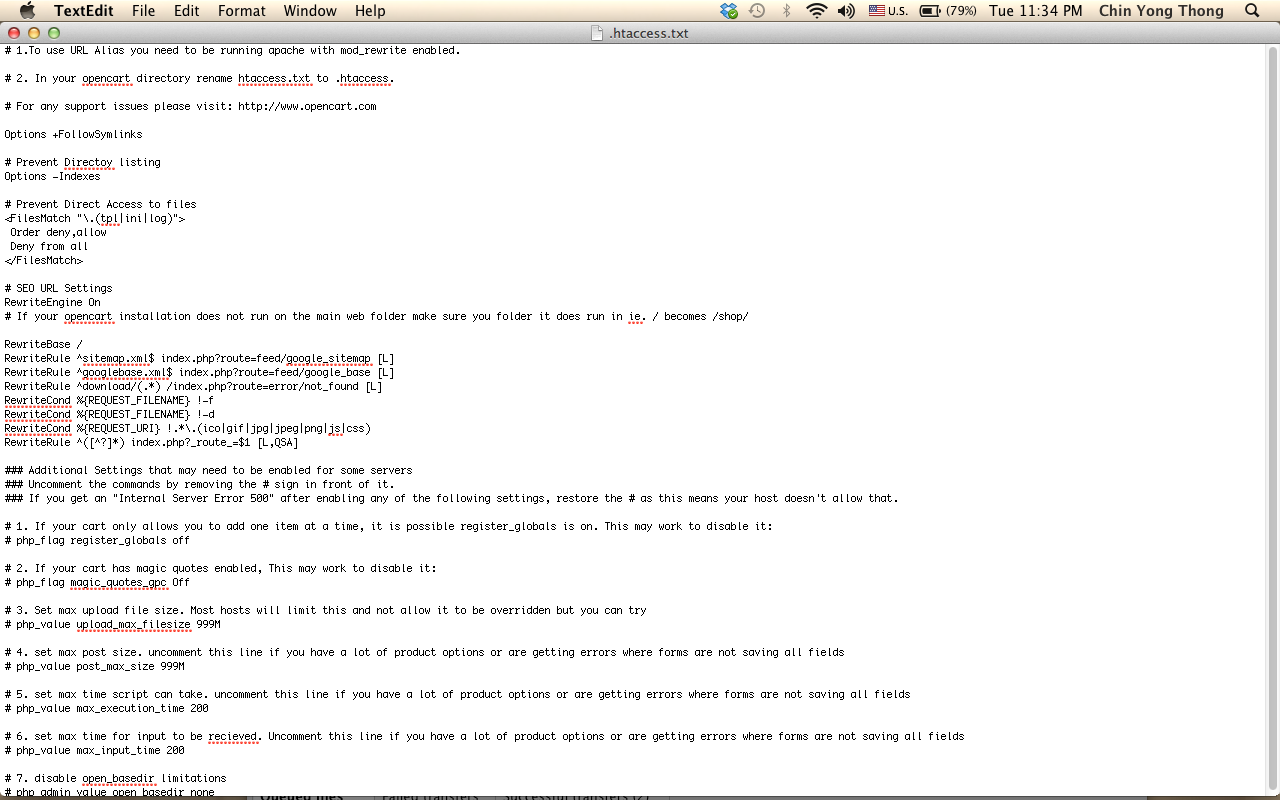Click the '### Additional Settings' comment line
Viewport: 1280px width, 800px height.
[x=208, y=470]
